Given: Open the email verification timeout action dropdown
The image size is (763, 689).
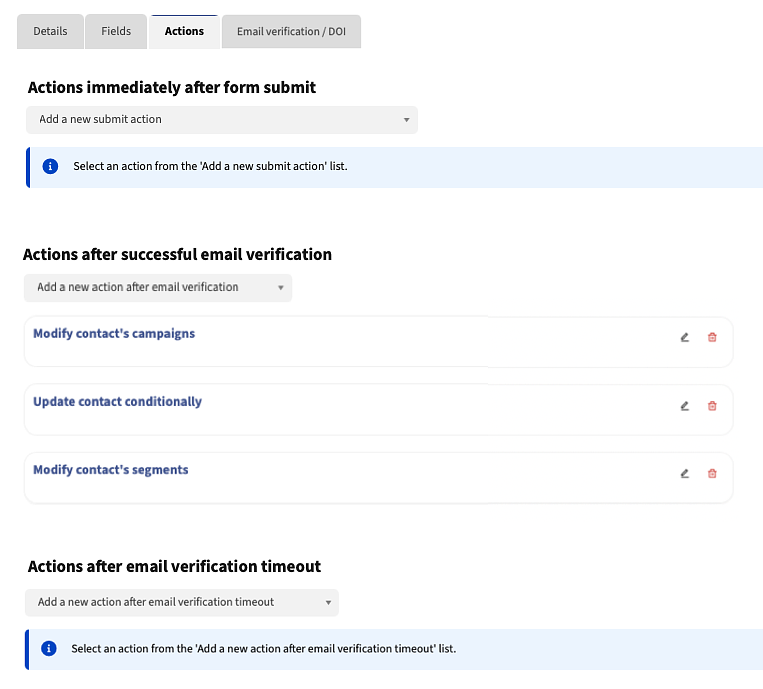Looking at the screenshot, I should click(x=181, y=602).
